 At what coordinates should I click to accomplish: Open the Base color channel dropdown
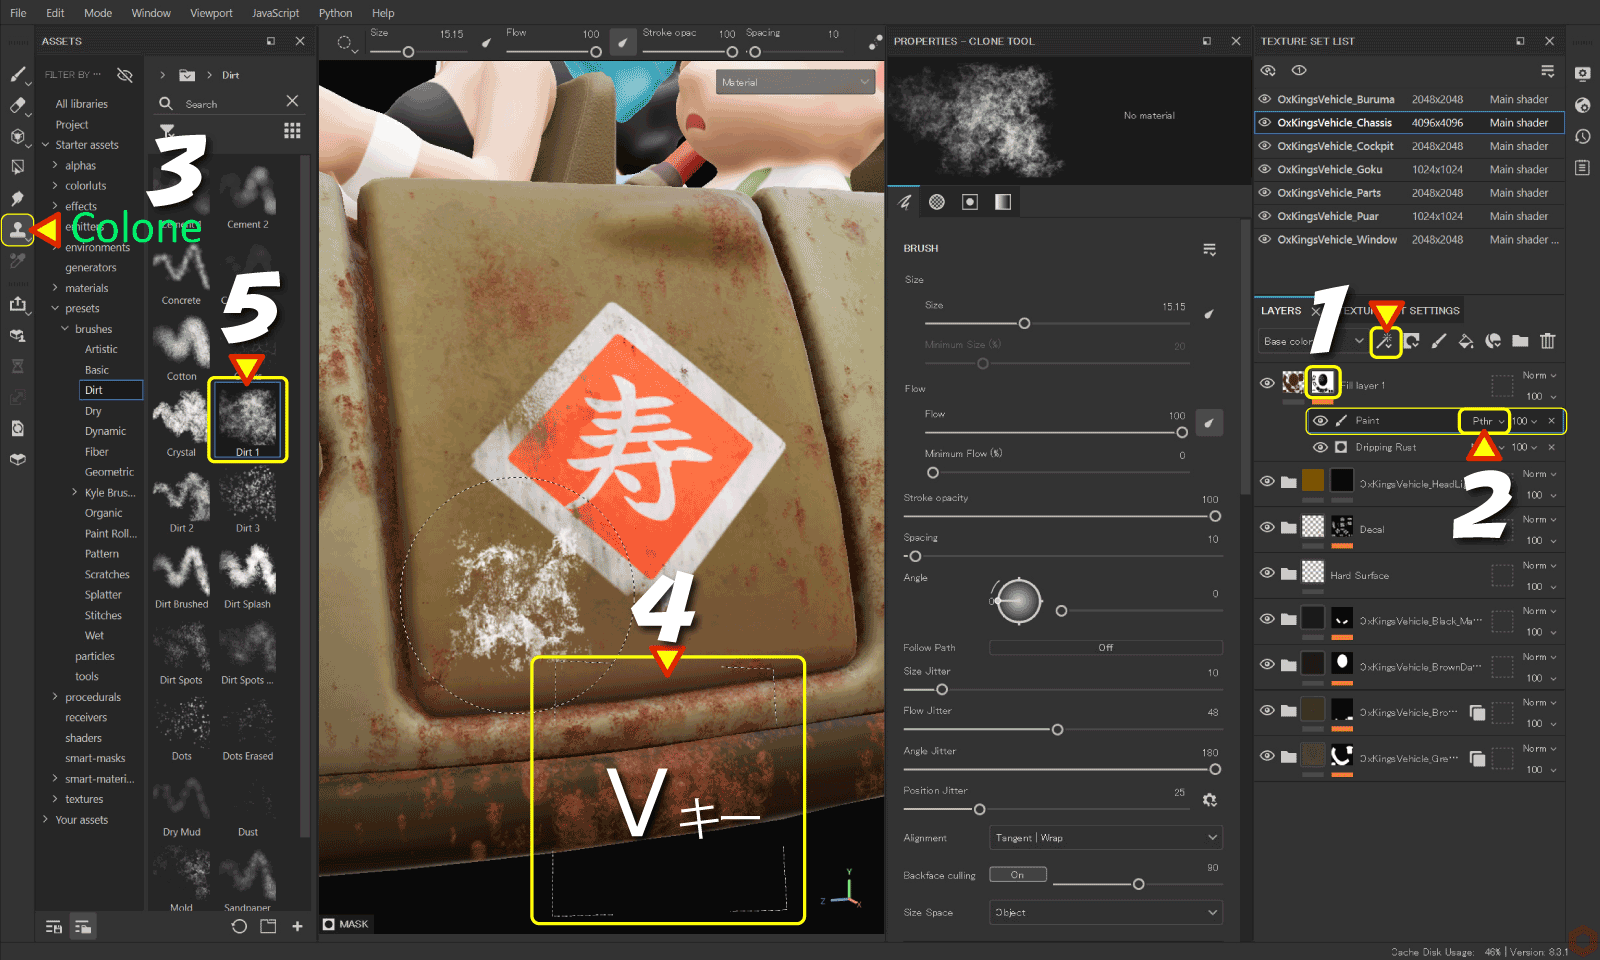click(1313, 342)
